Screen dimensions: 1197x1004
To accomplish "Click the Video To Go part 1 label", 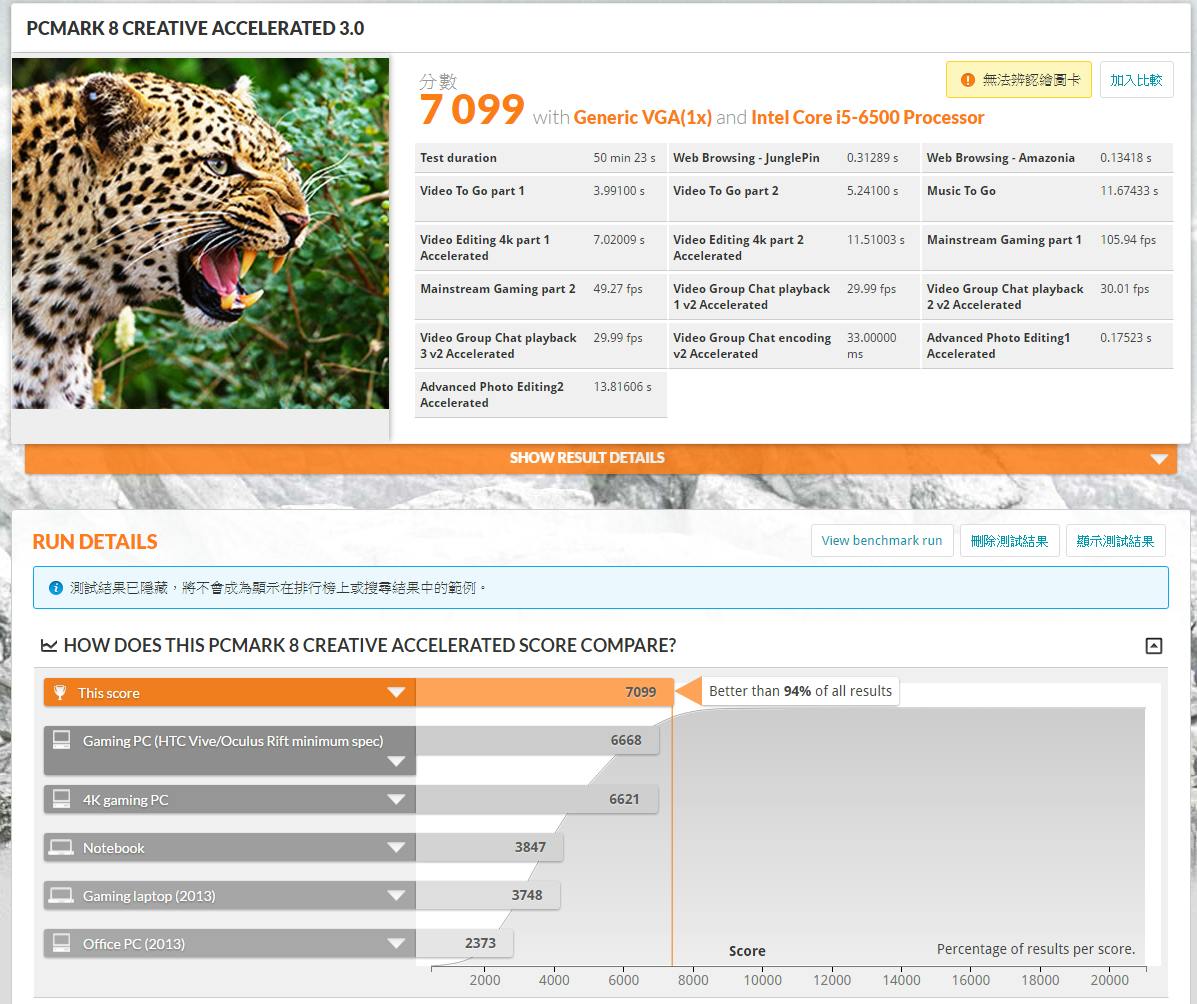I will tap(472, 191).
